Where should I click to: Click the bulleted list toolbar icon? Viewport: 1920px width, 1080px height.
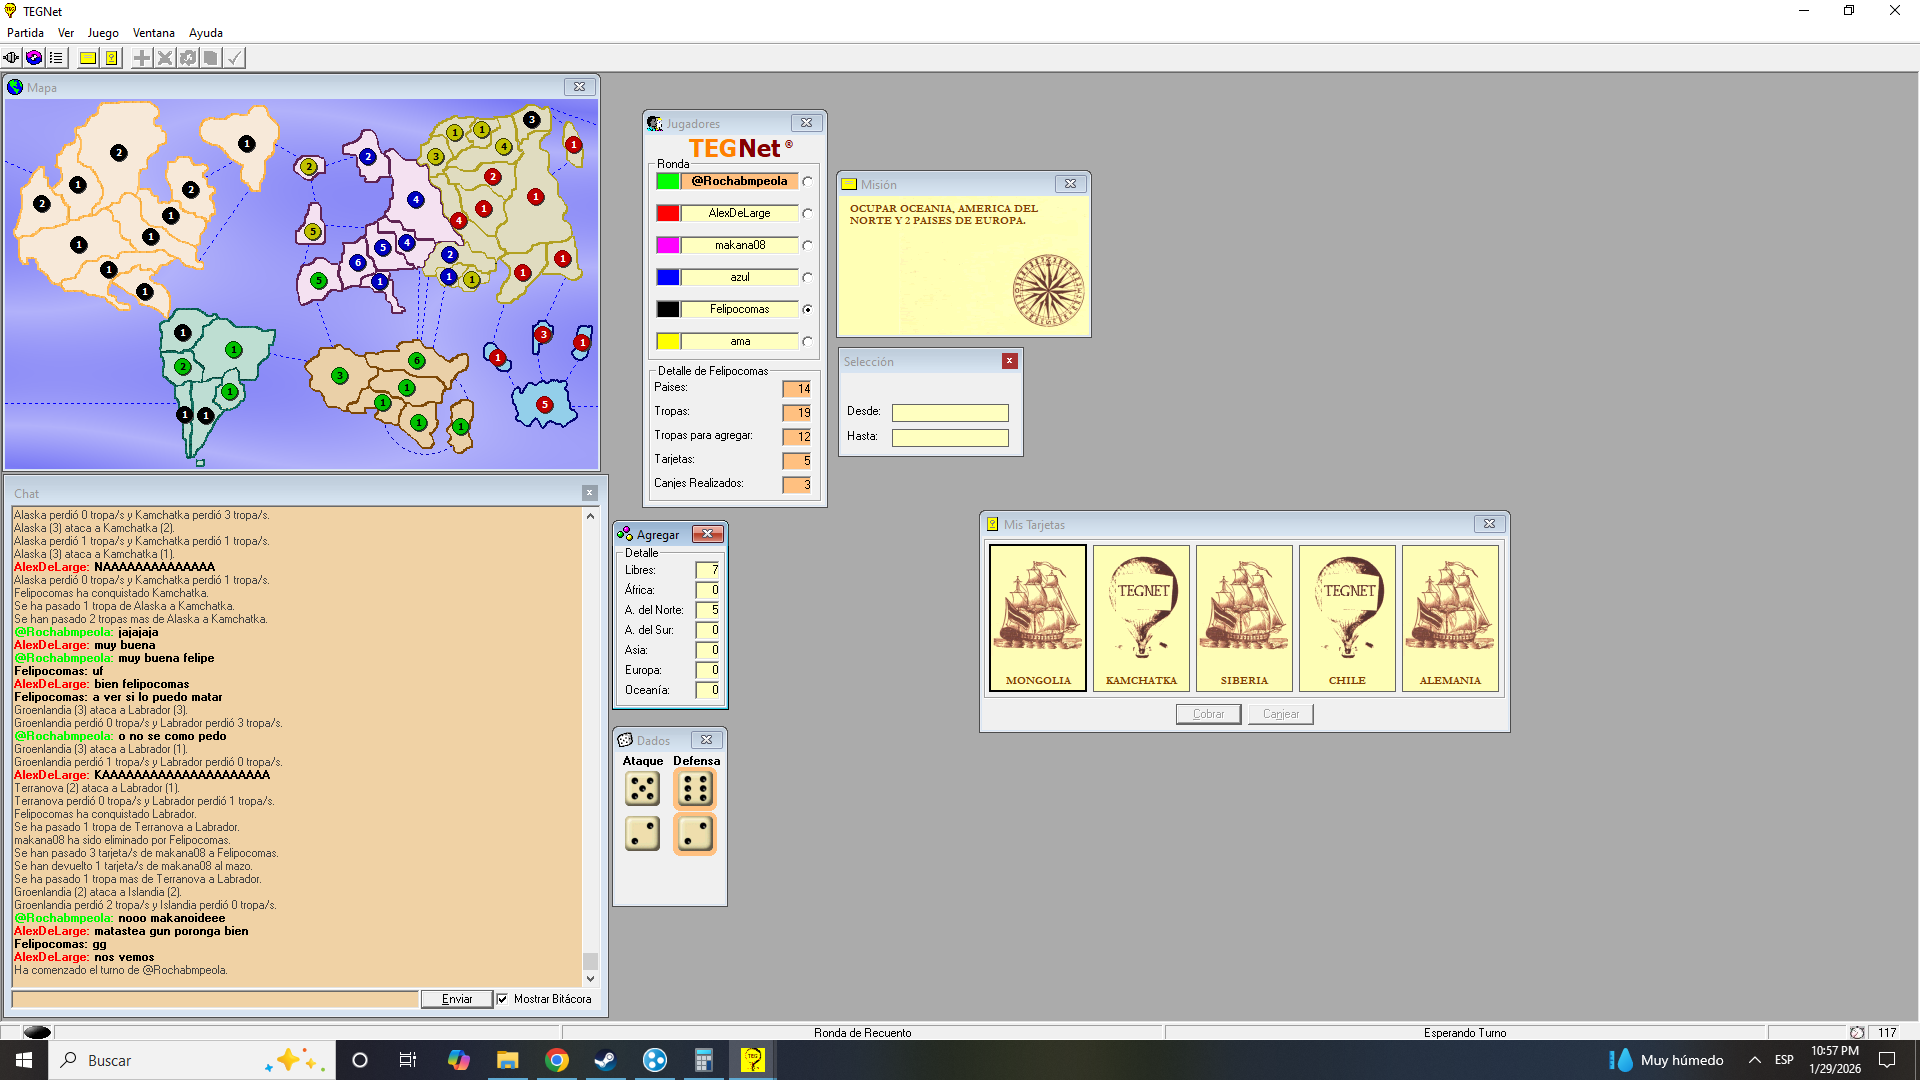56,58
